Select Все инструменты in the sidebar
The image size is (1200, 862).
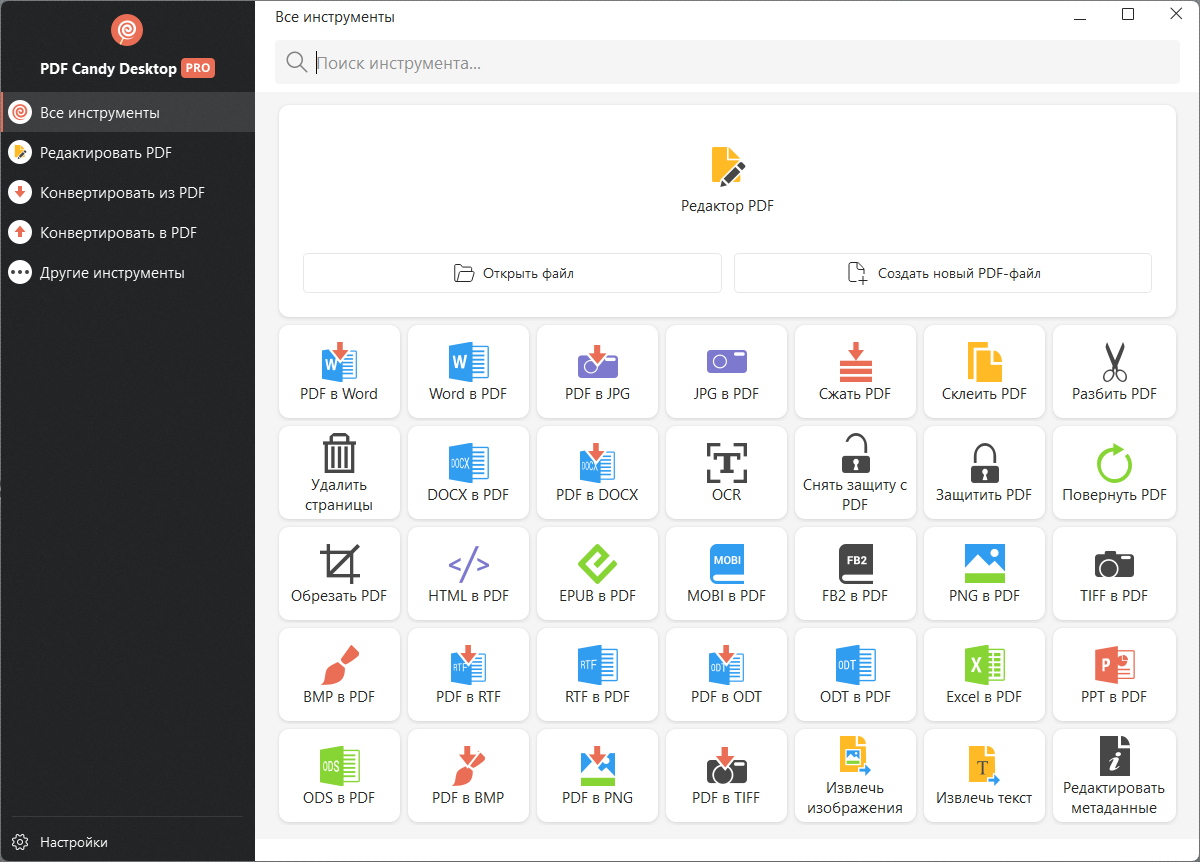click(x=128, y=112)
